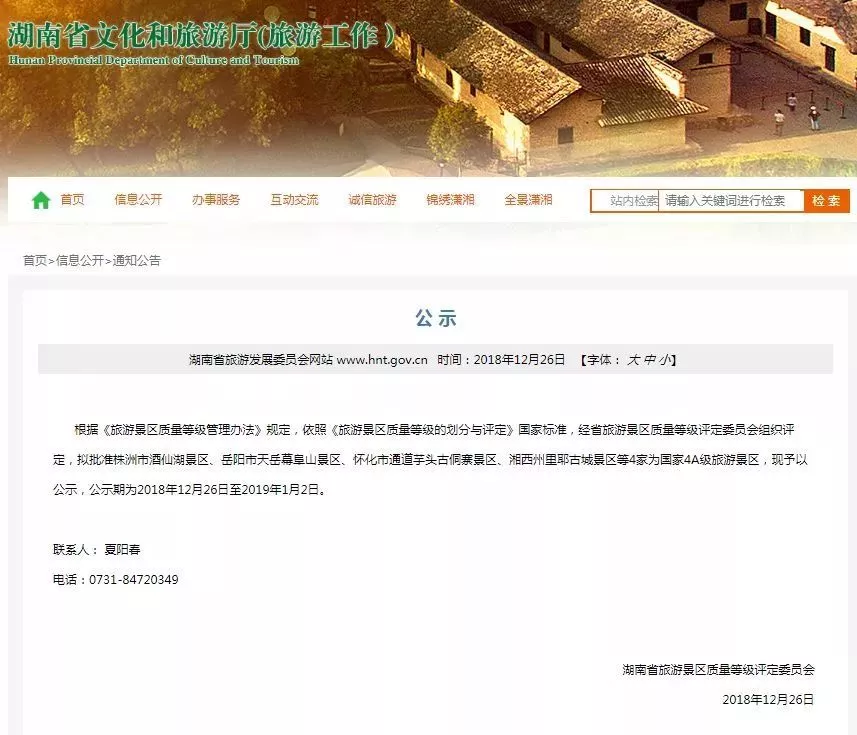Open 全景潇湘 from the navigation bar
The image size is (857, 735).
pyautogui.click(x=528, y=200)
